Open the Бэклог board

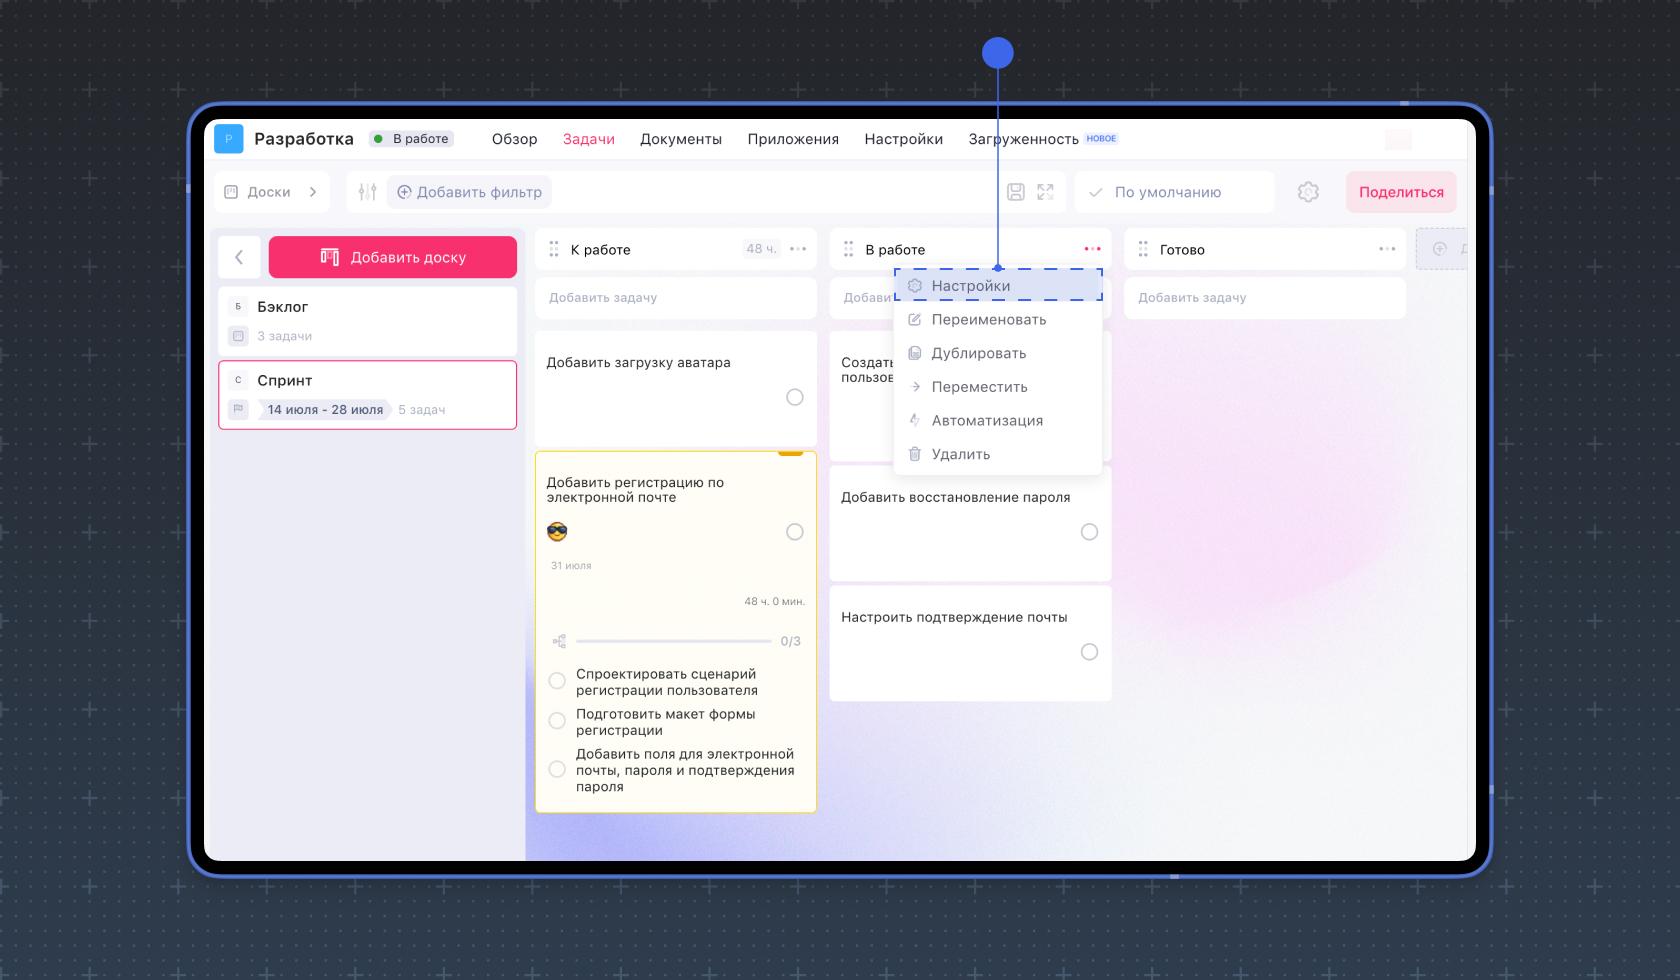(x=368, y=321)
